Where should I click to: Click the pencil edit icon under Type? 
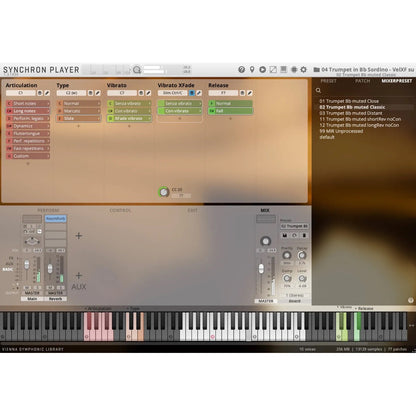pos(98,93)
